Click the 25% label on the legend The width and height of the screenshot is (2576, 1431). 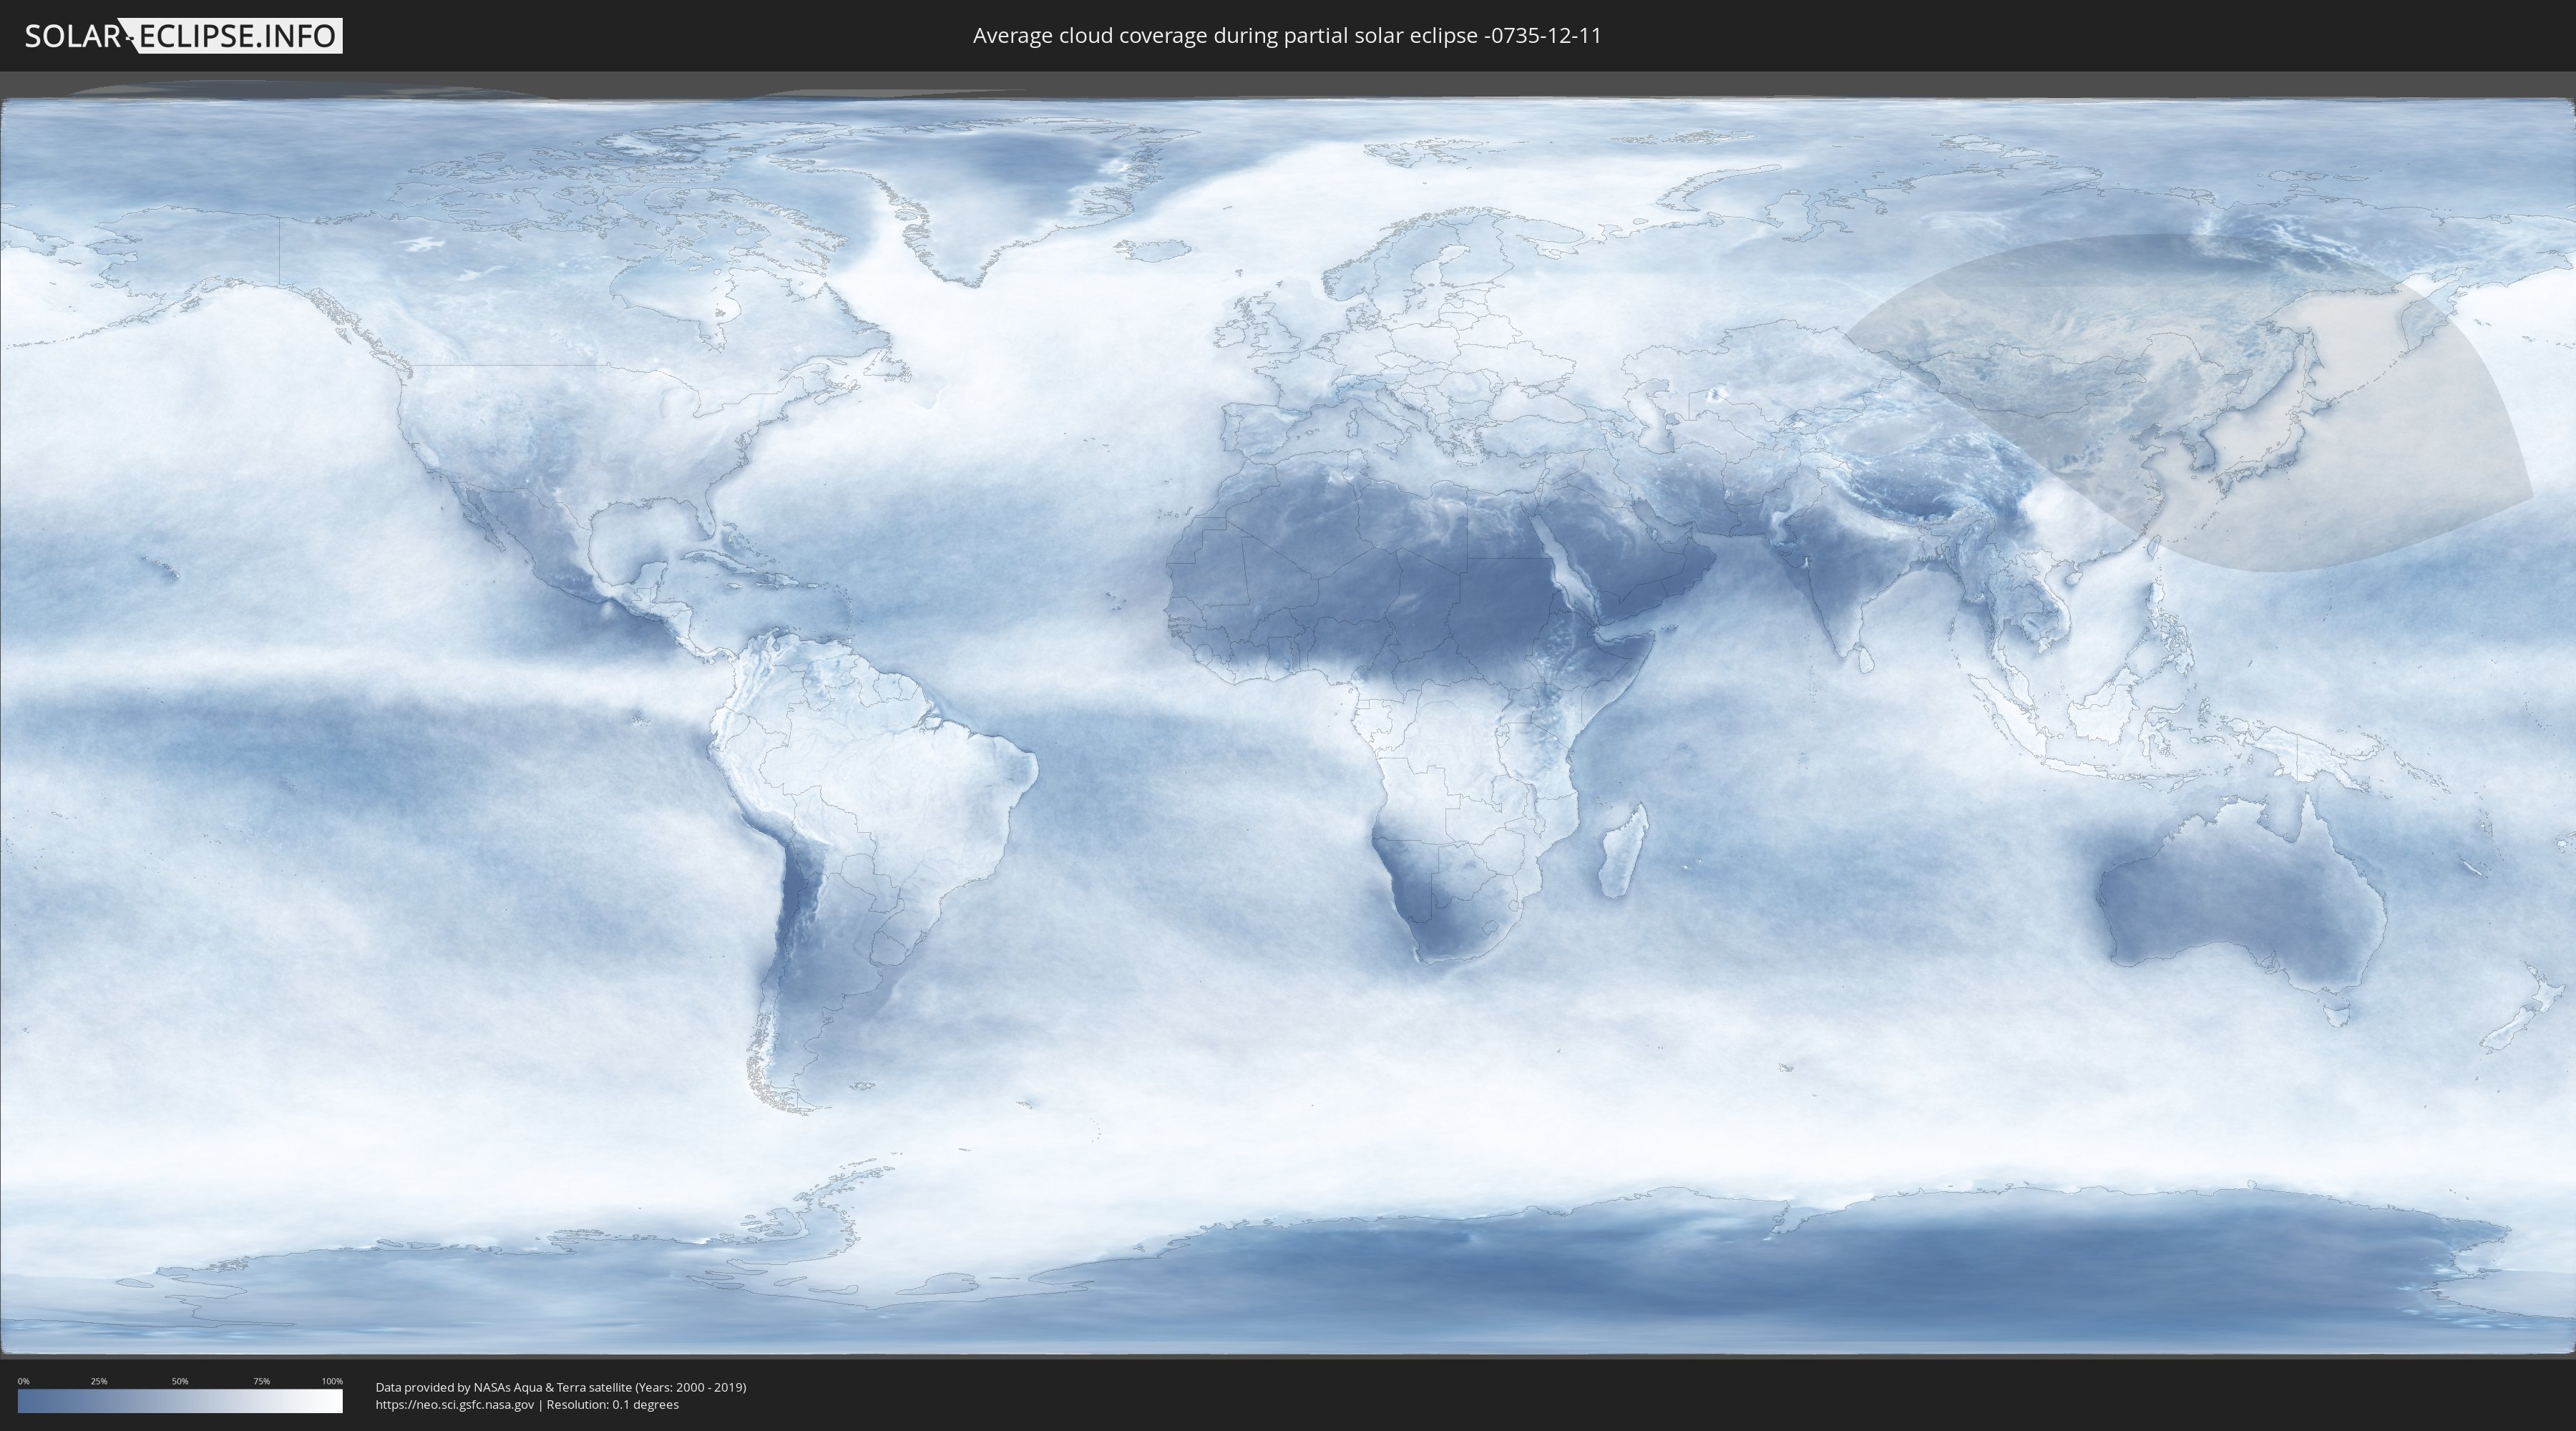point(99,1381)
